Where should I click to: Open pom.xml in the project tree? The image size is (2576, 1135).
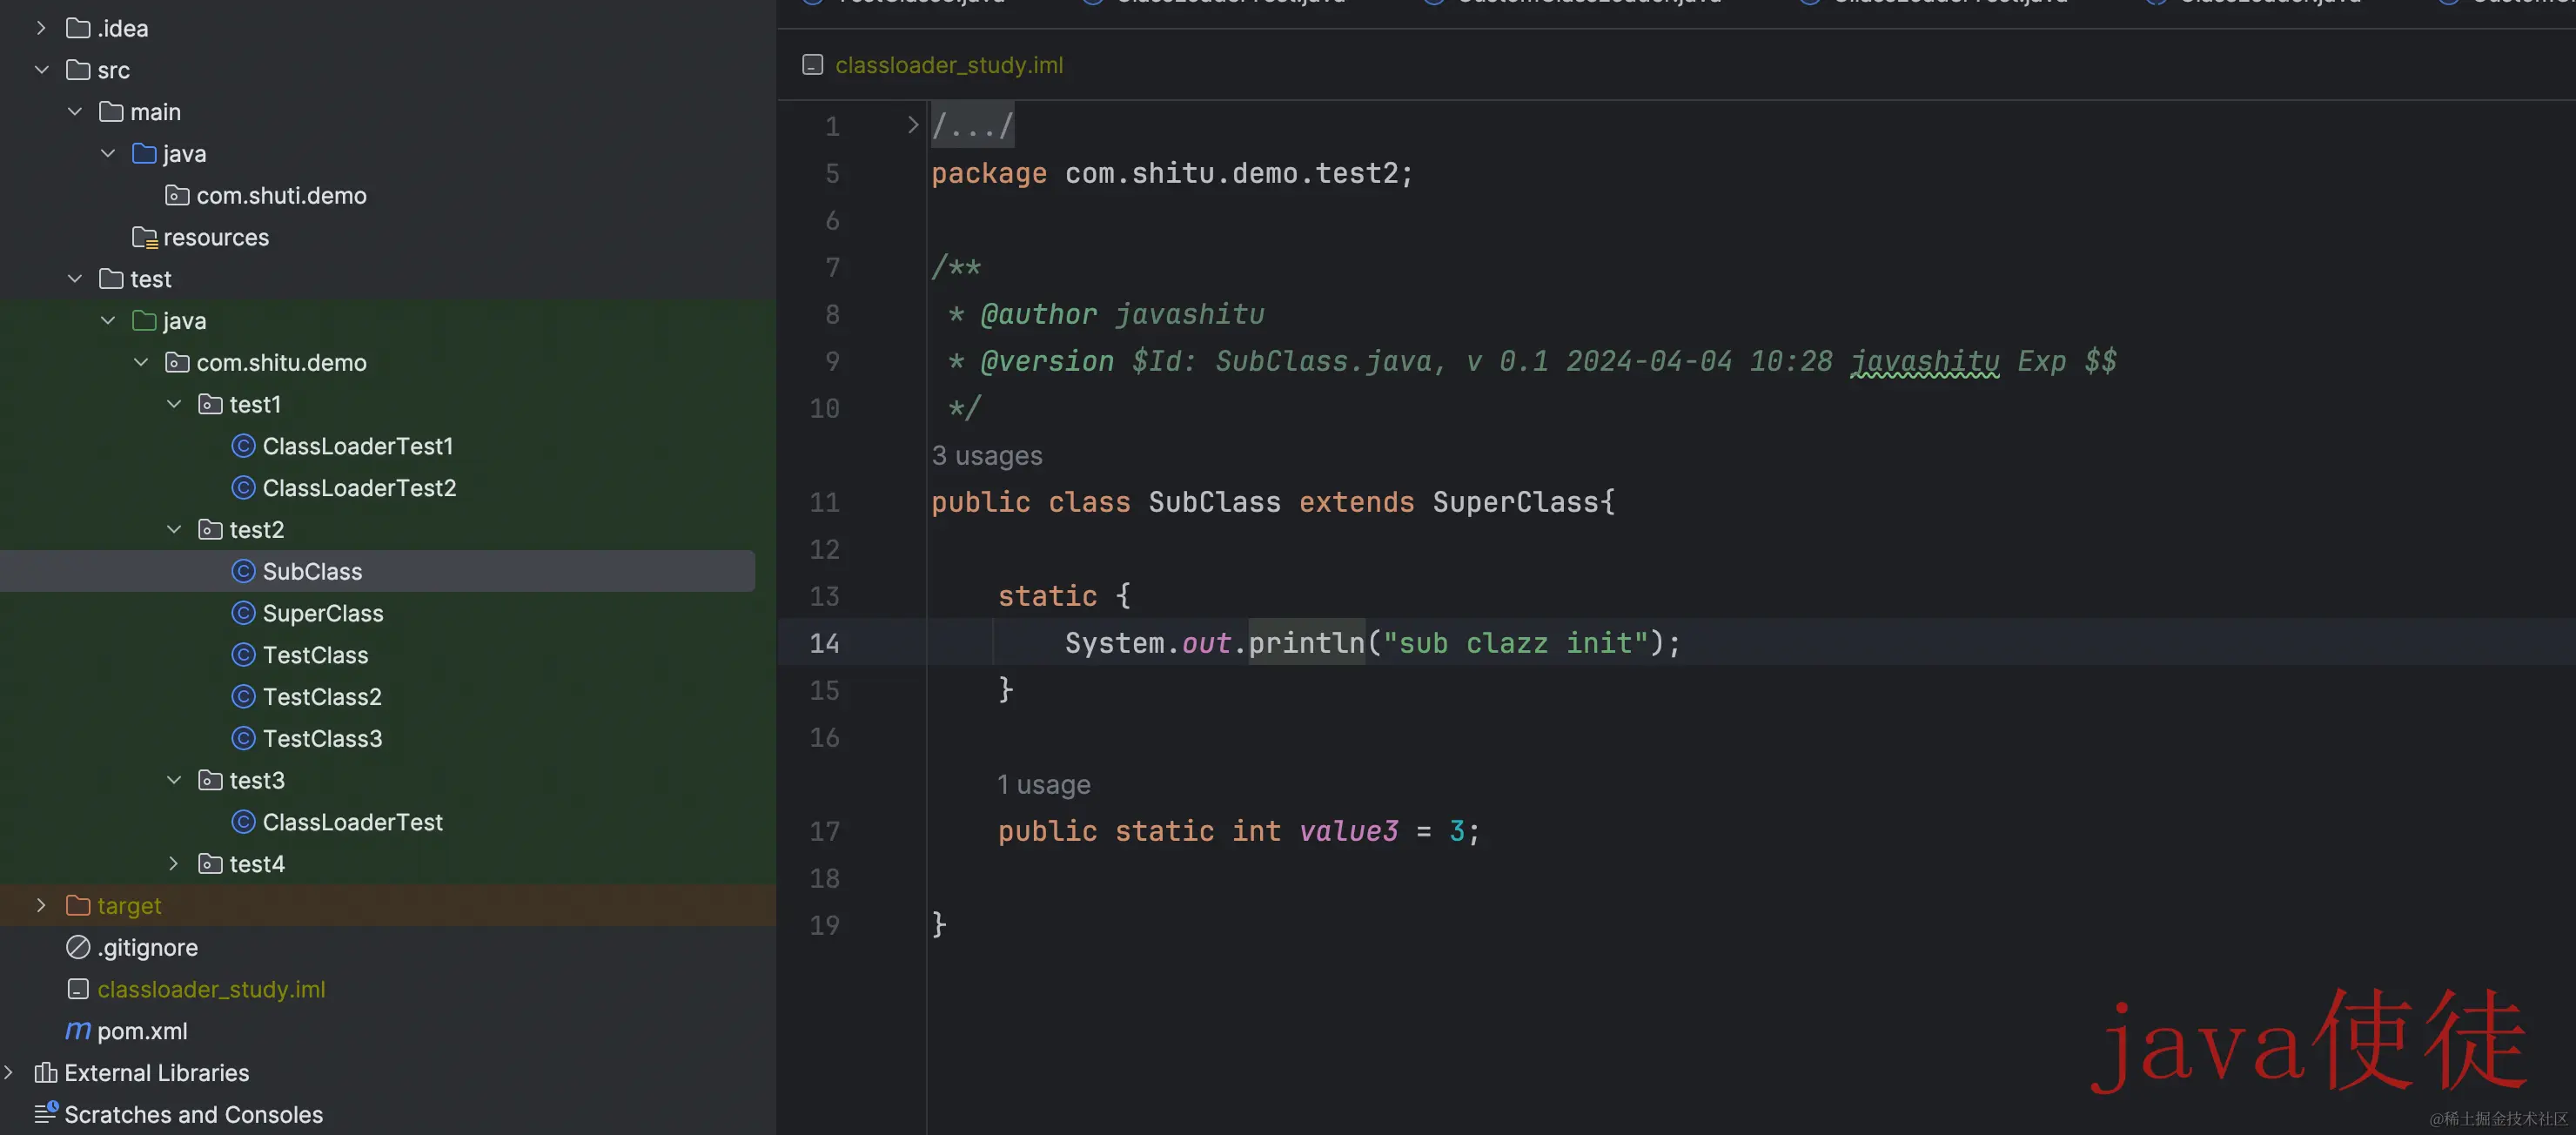pyautogui.click(x=142, y=1031)
